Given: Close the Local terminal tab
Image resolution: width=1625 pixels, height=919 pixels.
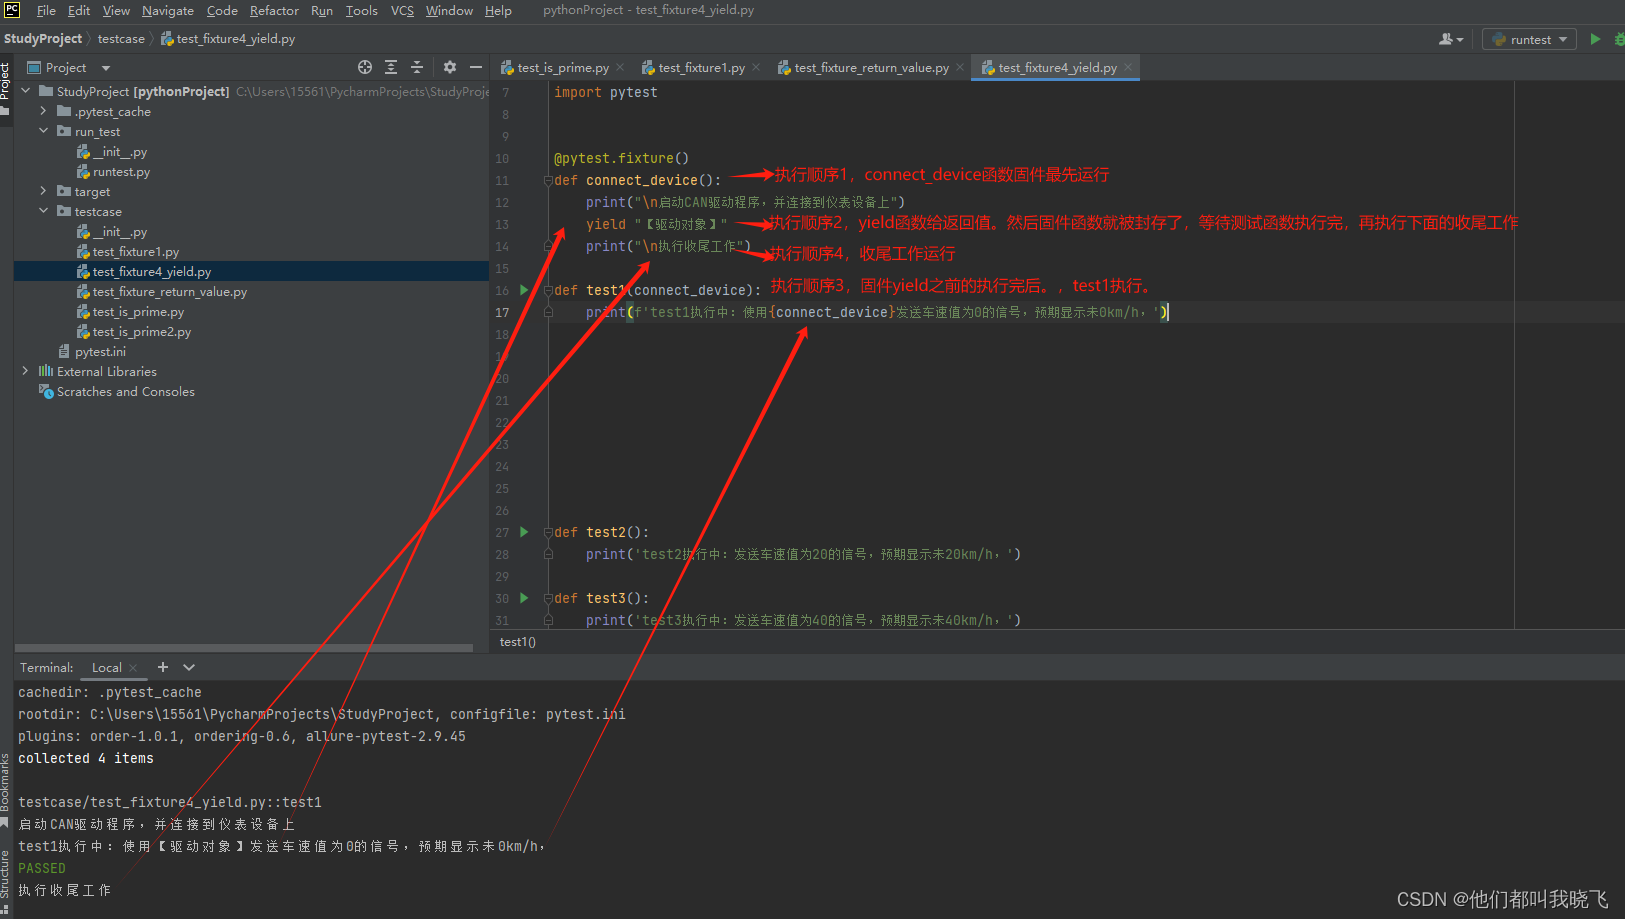Looking at the screenshot, I should pyautogui.click(x=133, y=668).
